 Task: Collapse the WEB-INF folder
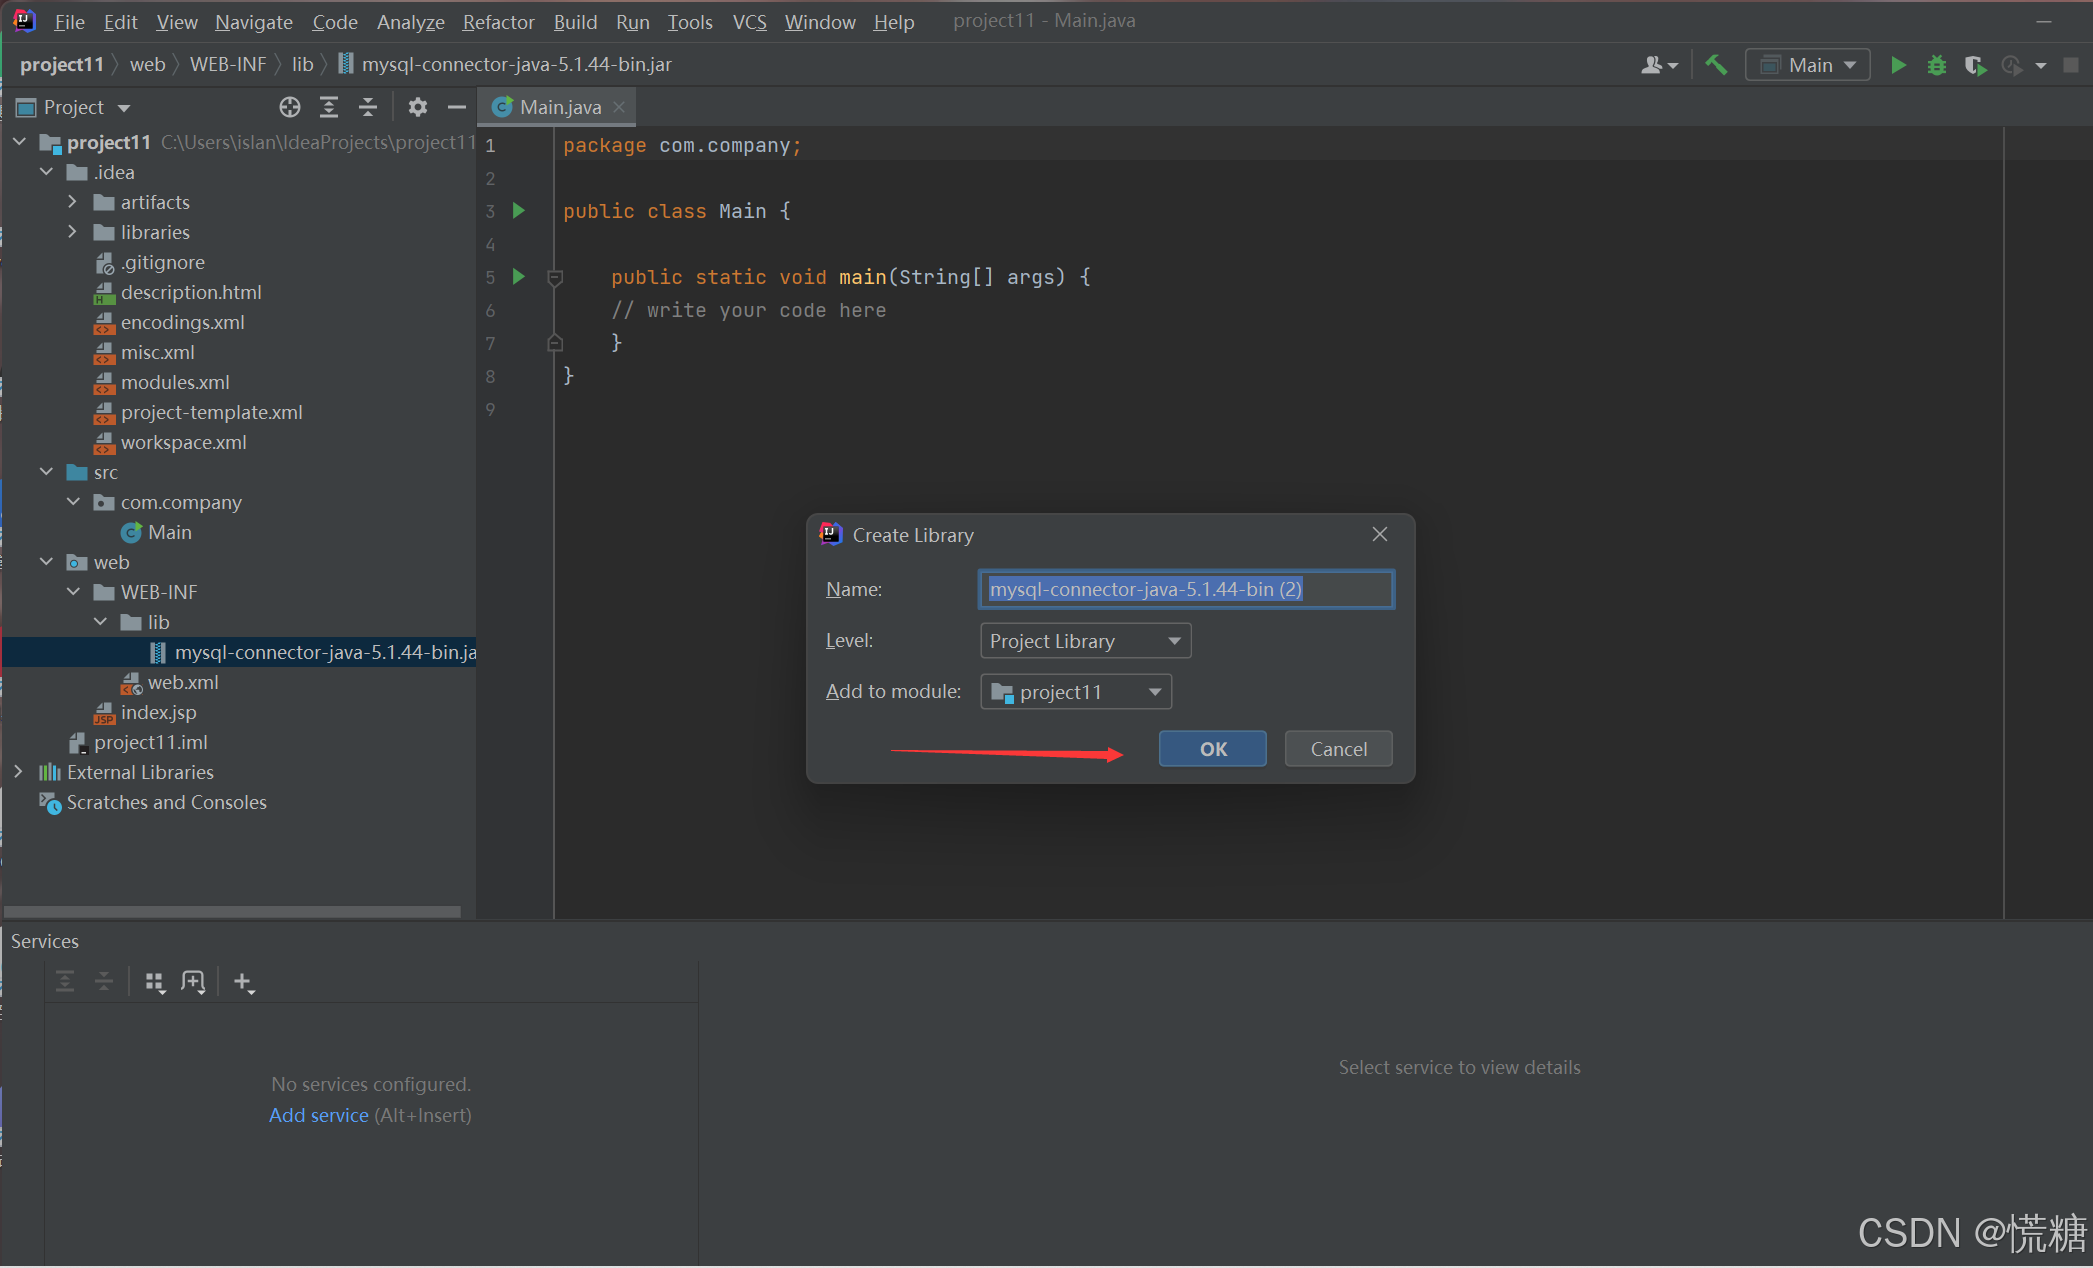click(73, 592)
